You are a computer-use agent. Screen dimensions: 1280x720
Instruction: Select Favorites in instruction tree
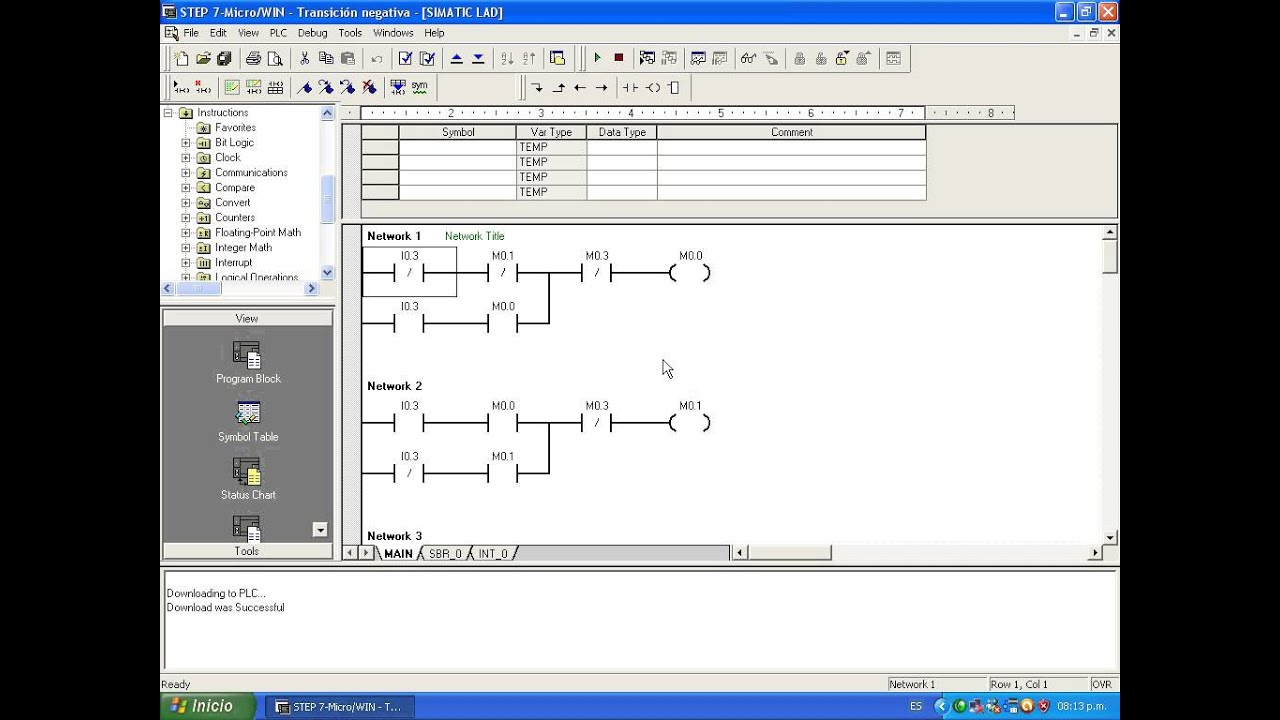click(235, 128)
